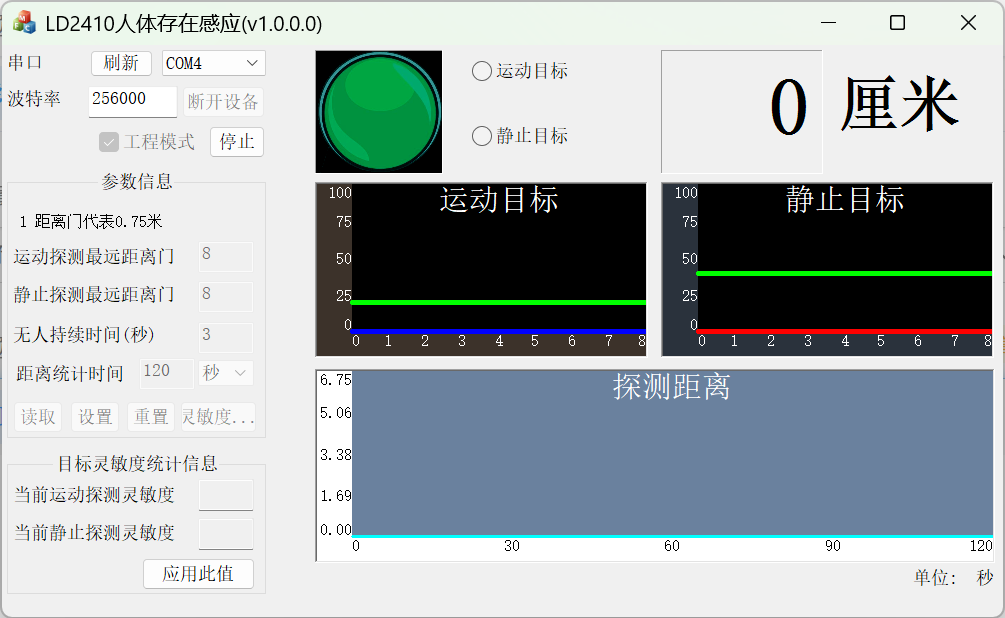Click the 波特率 baud rate field

133,101
